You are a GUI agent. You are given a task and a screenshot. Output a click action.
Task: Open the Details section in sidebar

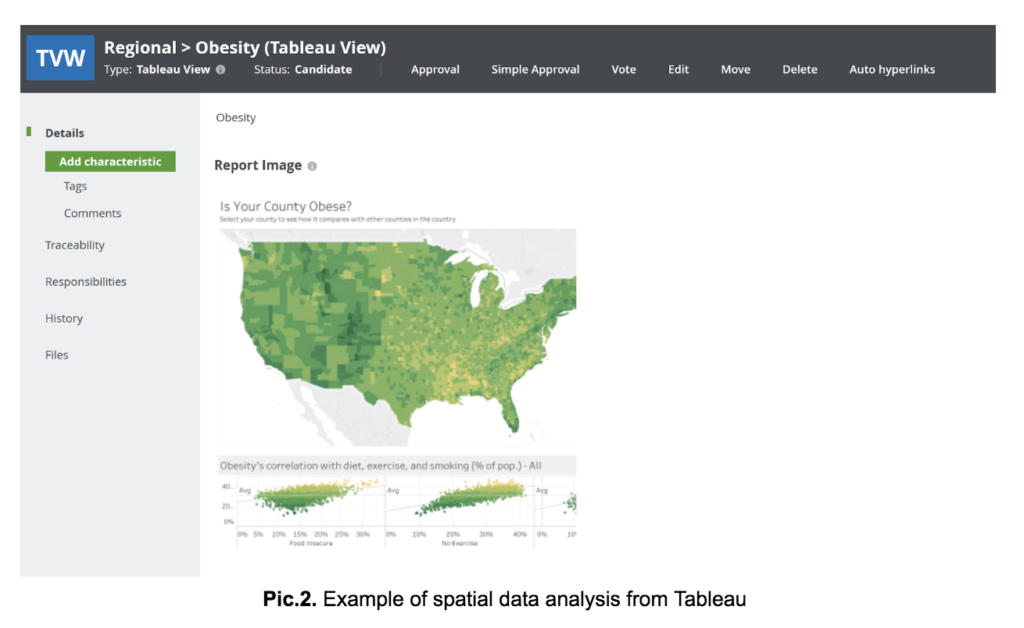[x=65, y=133]
